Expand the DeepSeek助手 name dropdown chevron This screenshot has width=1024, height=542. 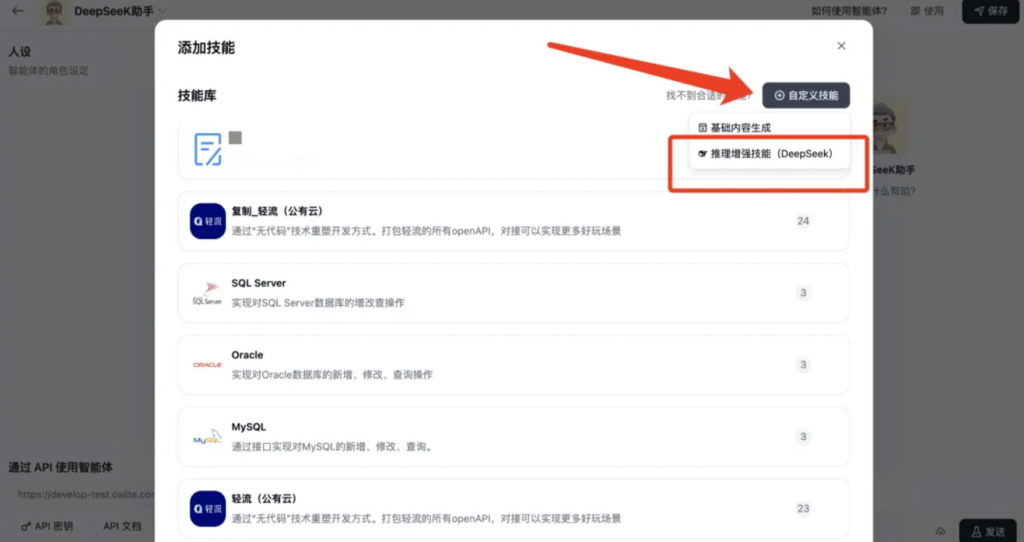163,11
